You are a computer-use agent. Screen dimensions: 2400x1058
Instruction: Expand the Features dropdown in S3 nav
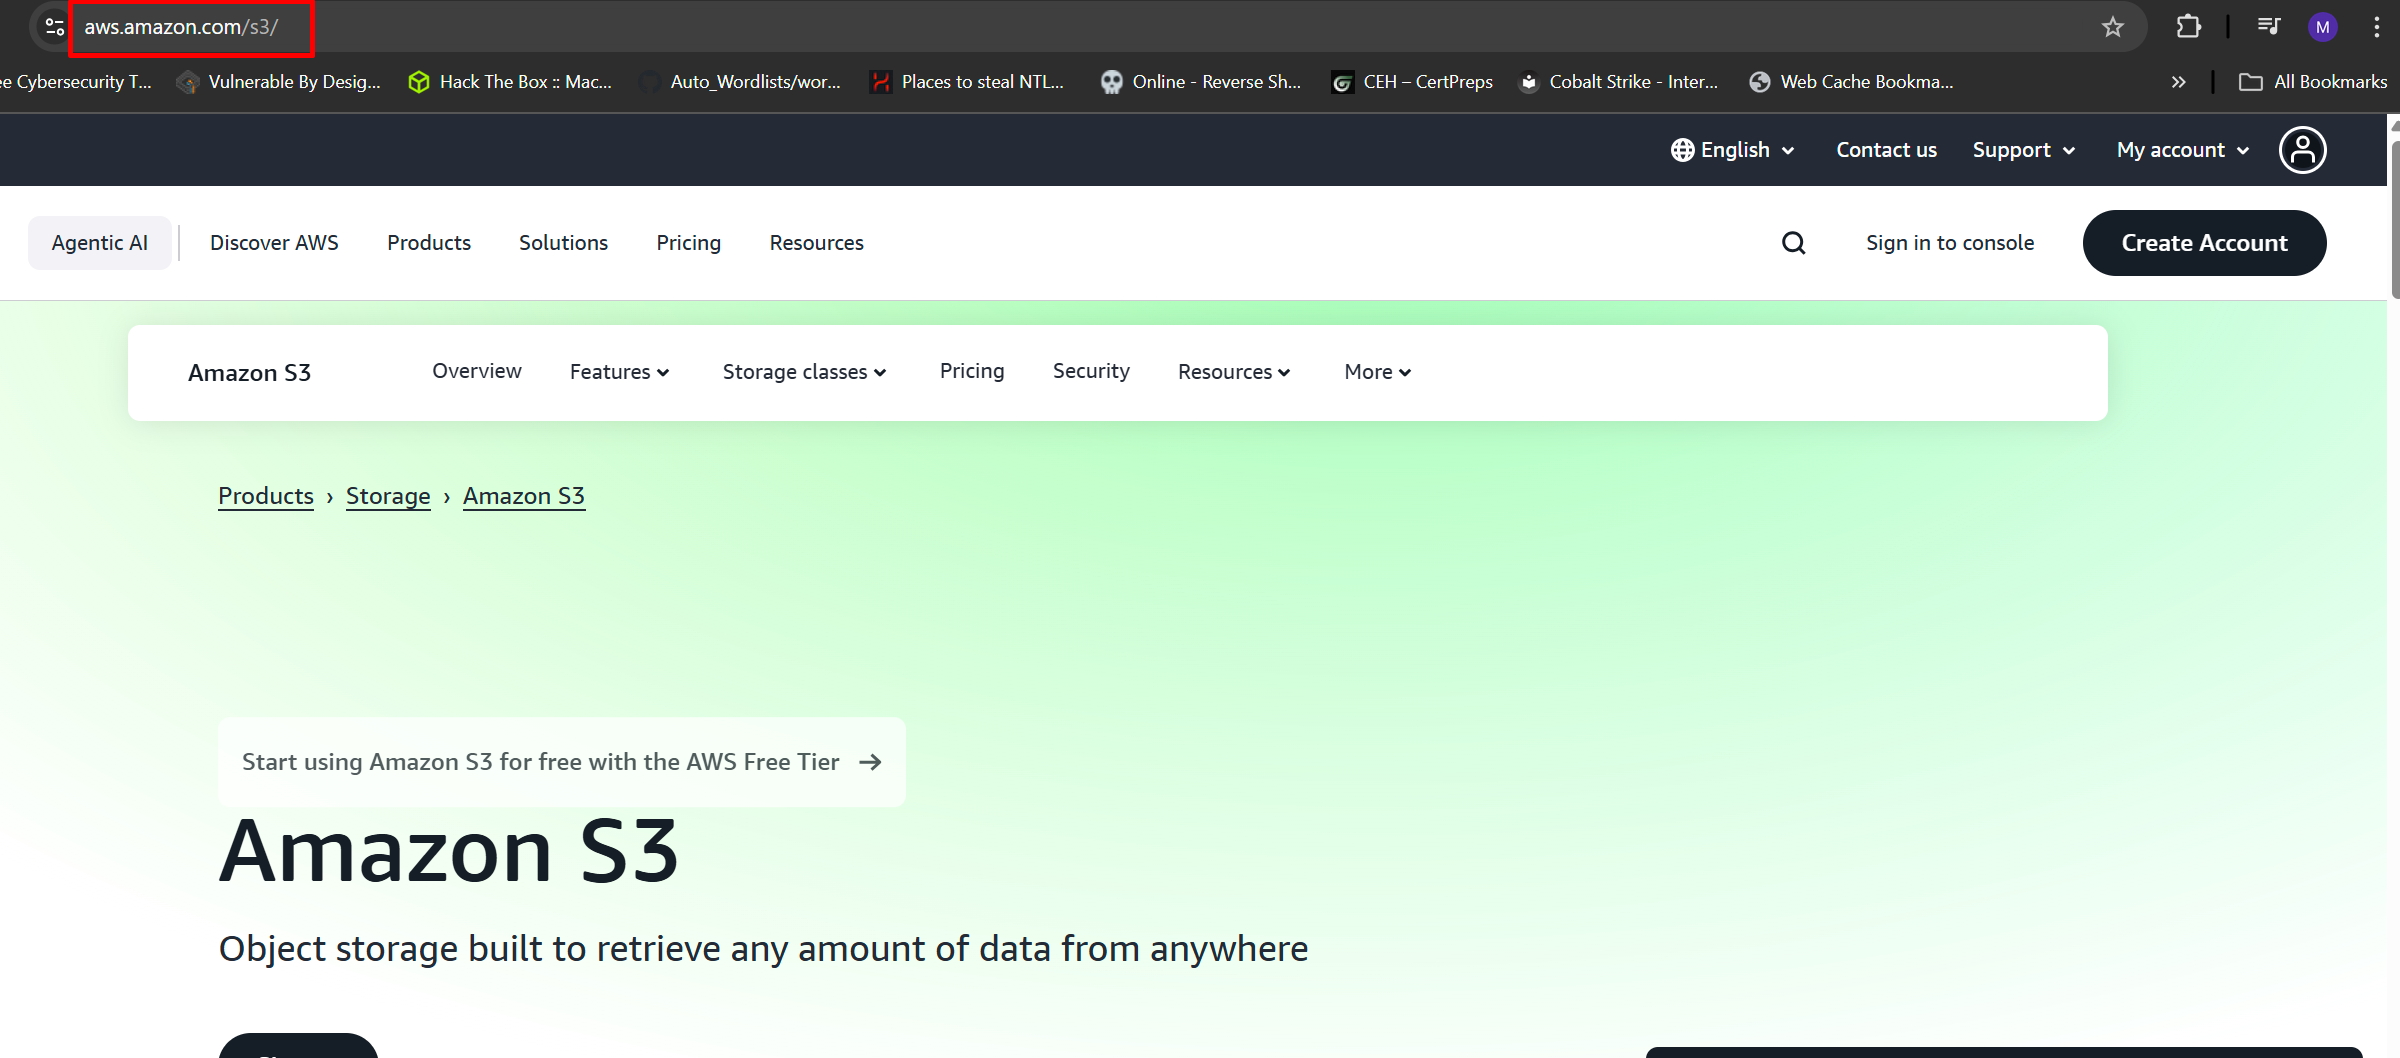(619, 372)
